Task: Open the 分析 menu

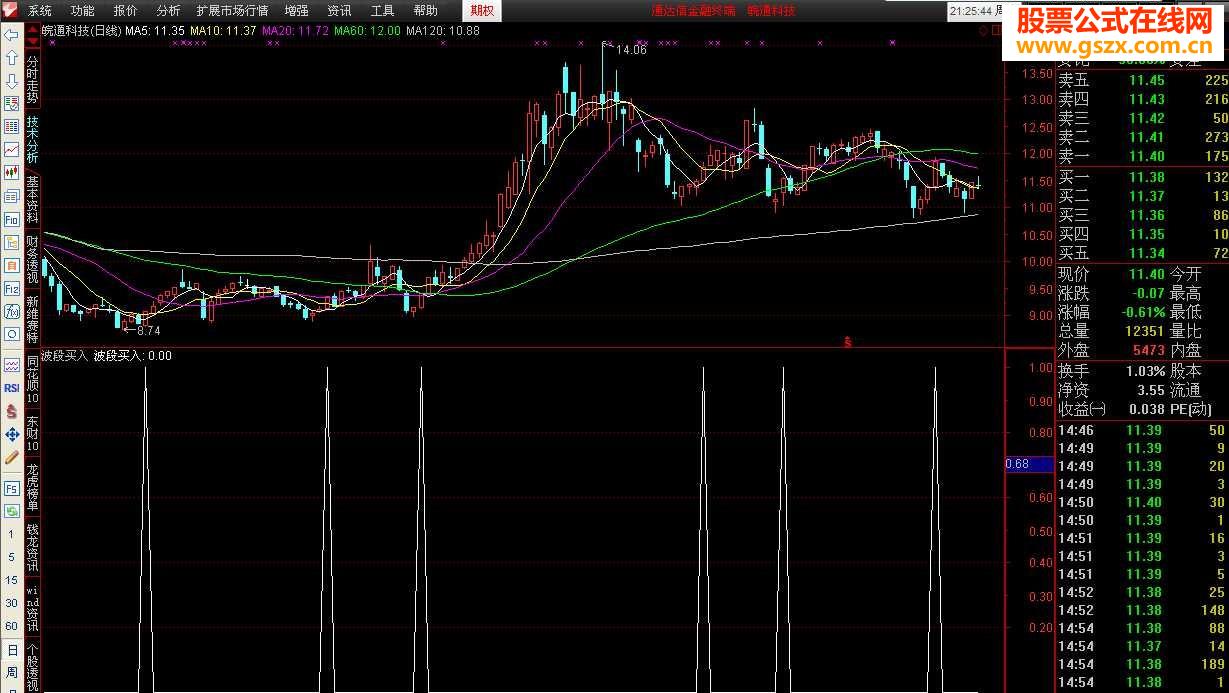Action: click(x=169, y=11)
